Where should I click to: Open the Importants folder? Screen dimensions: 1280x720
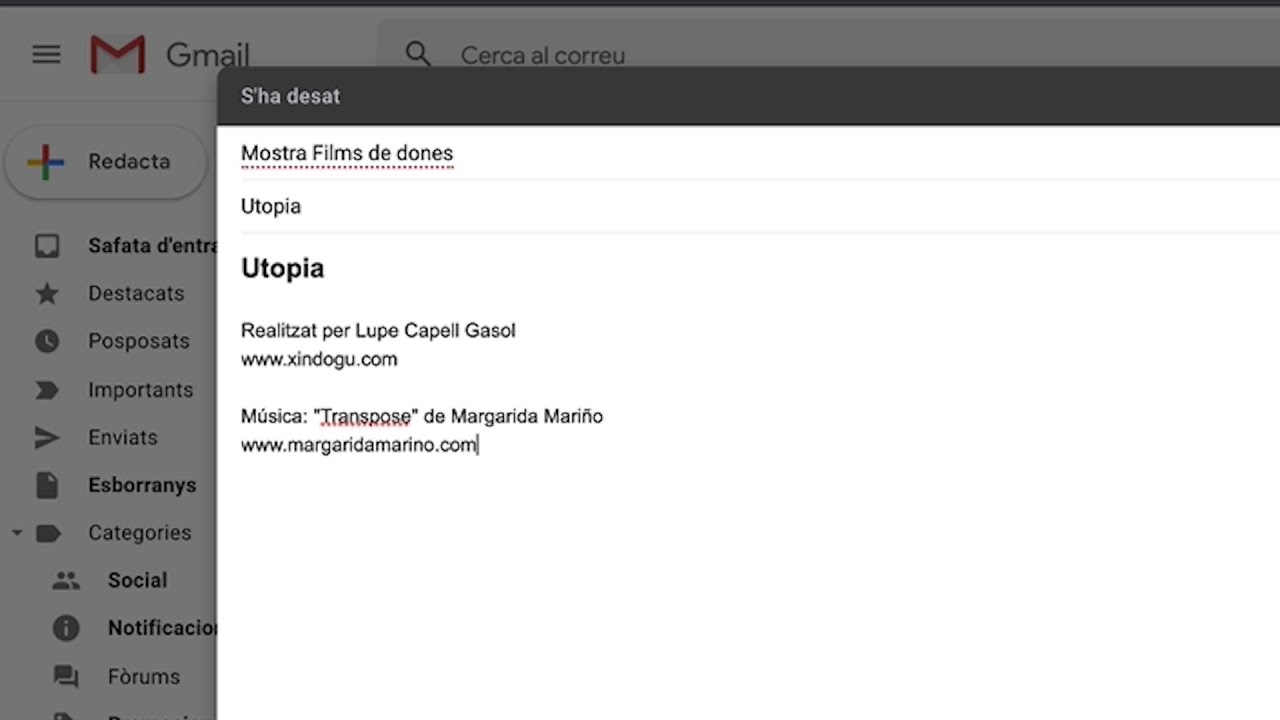point(141,390)
